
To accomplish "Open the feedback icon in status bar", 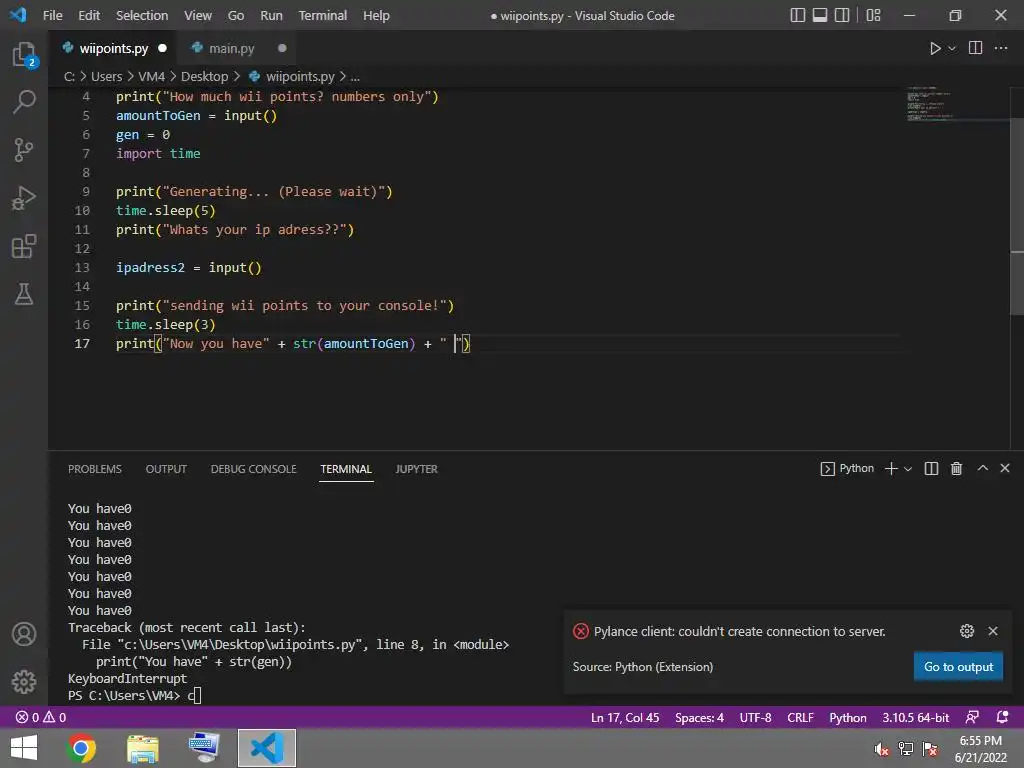I will (972, 717).
